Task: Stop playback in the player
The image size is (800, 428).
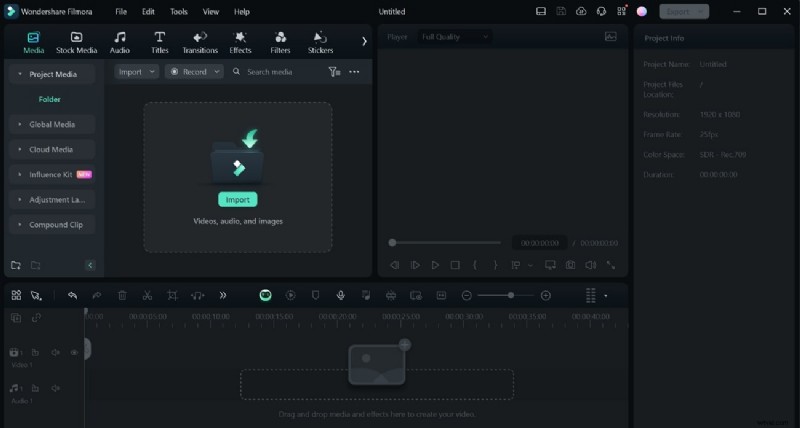Action: (x=455, y=265)
